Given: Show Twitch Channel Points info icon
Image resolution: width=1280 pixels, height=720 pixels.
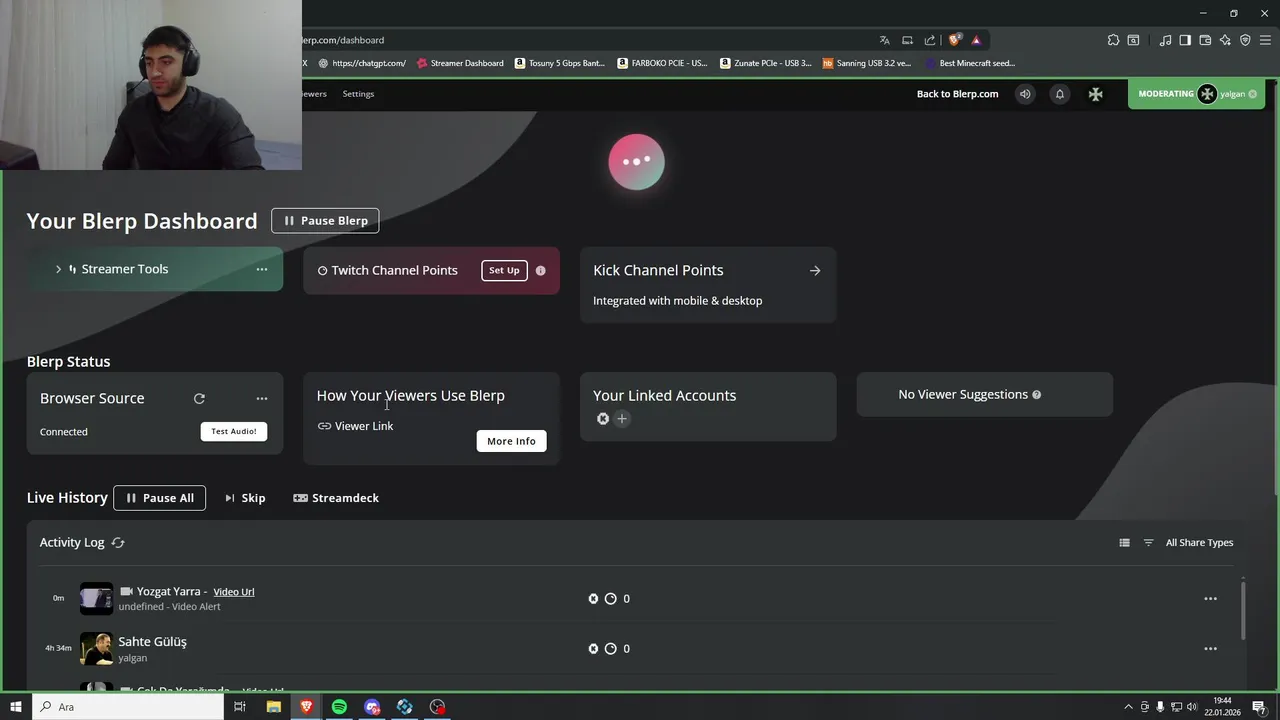Looking at the screenshot, I should pyautogui.click(x=541, y=270).
